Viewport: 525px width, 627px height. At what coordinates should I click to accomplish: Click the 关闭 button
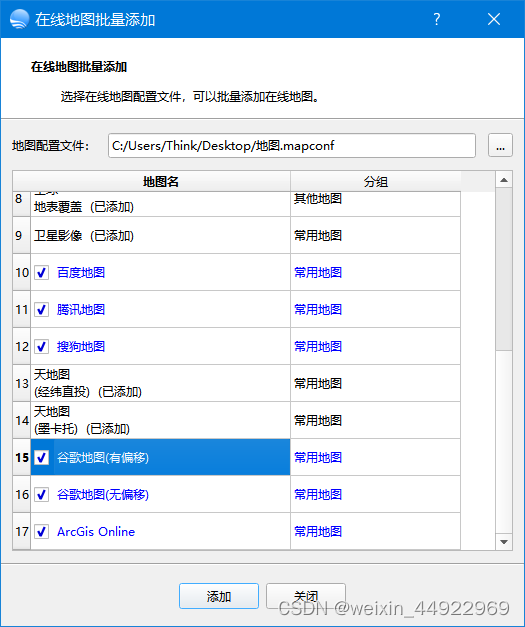(x=306, y=596)
